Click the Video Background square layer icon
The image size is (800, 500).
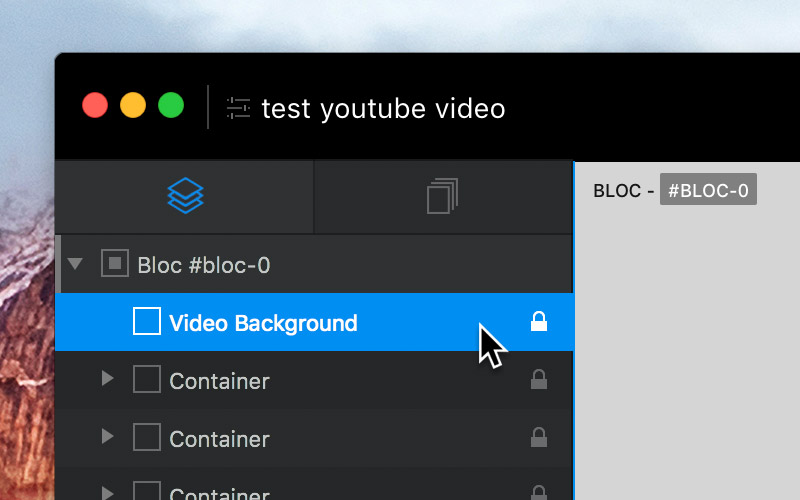[147, 321]
